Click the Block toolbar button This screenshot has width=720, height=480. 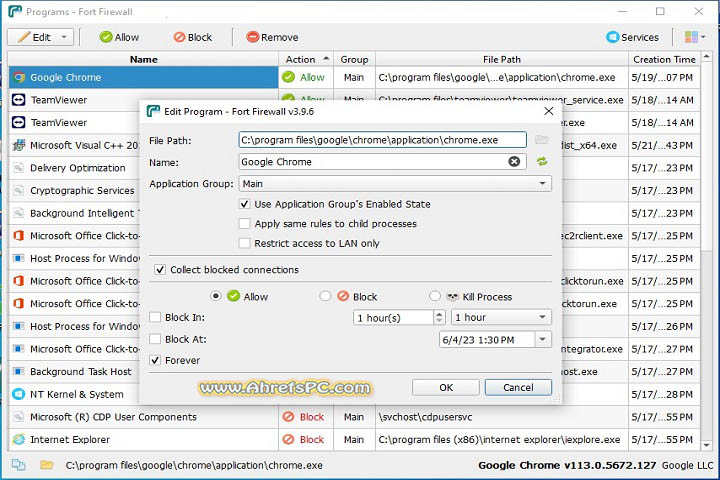[x=193, y=37]
